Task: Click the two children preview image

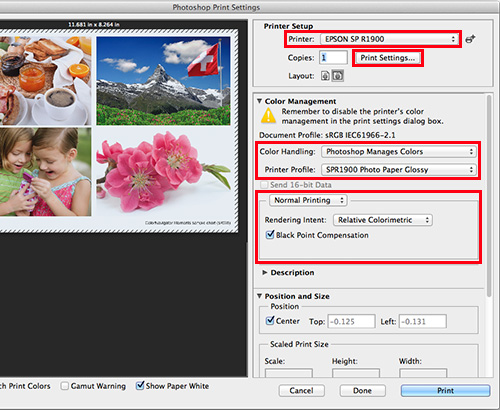Action: 45,172
